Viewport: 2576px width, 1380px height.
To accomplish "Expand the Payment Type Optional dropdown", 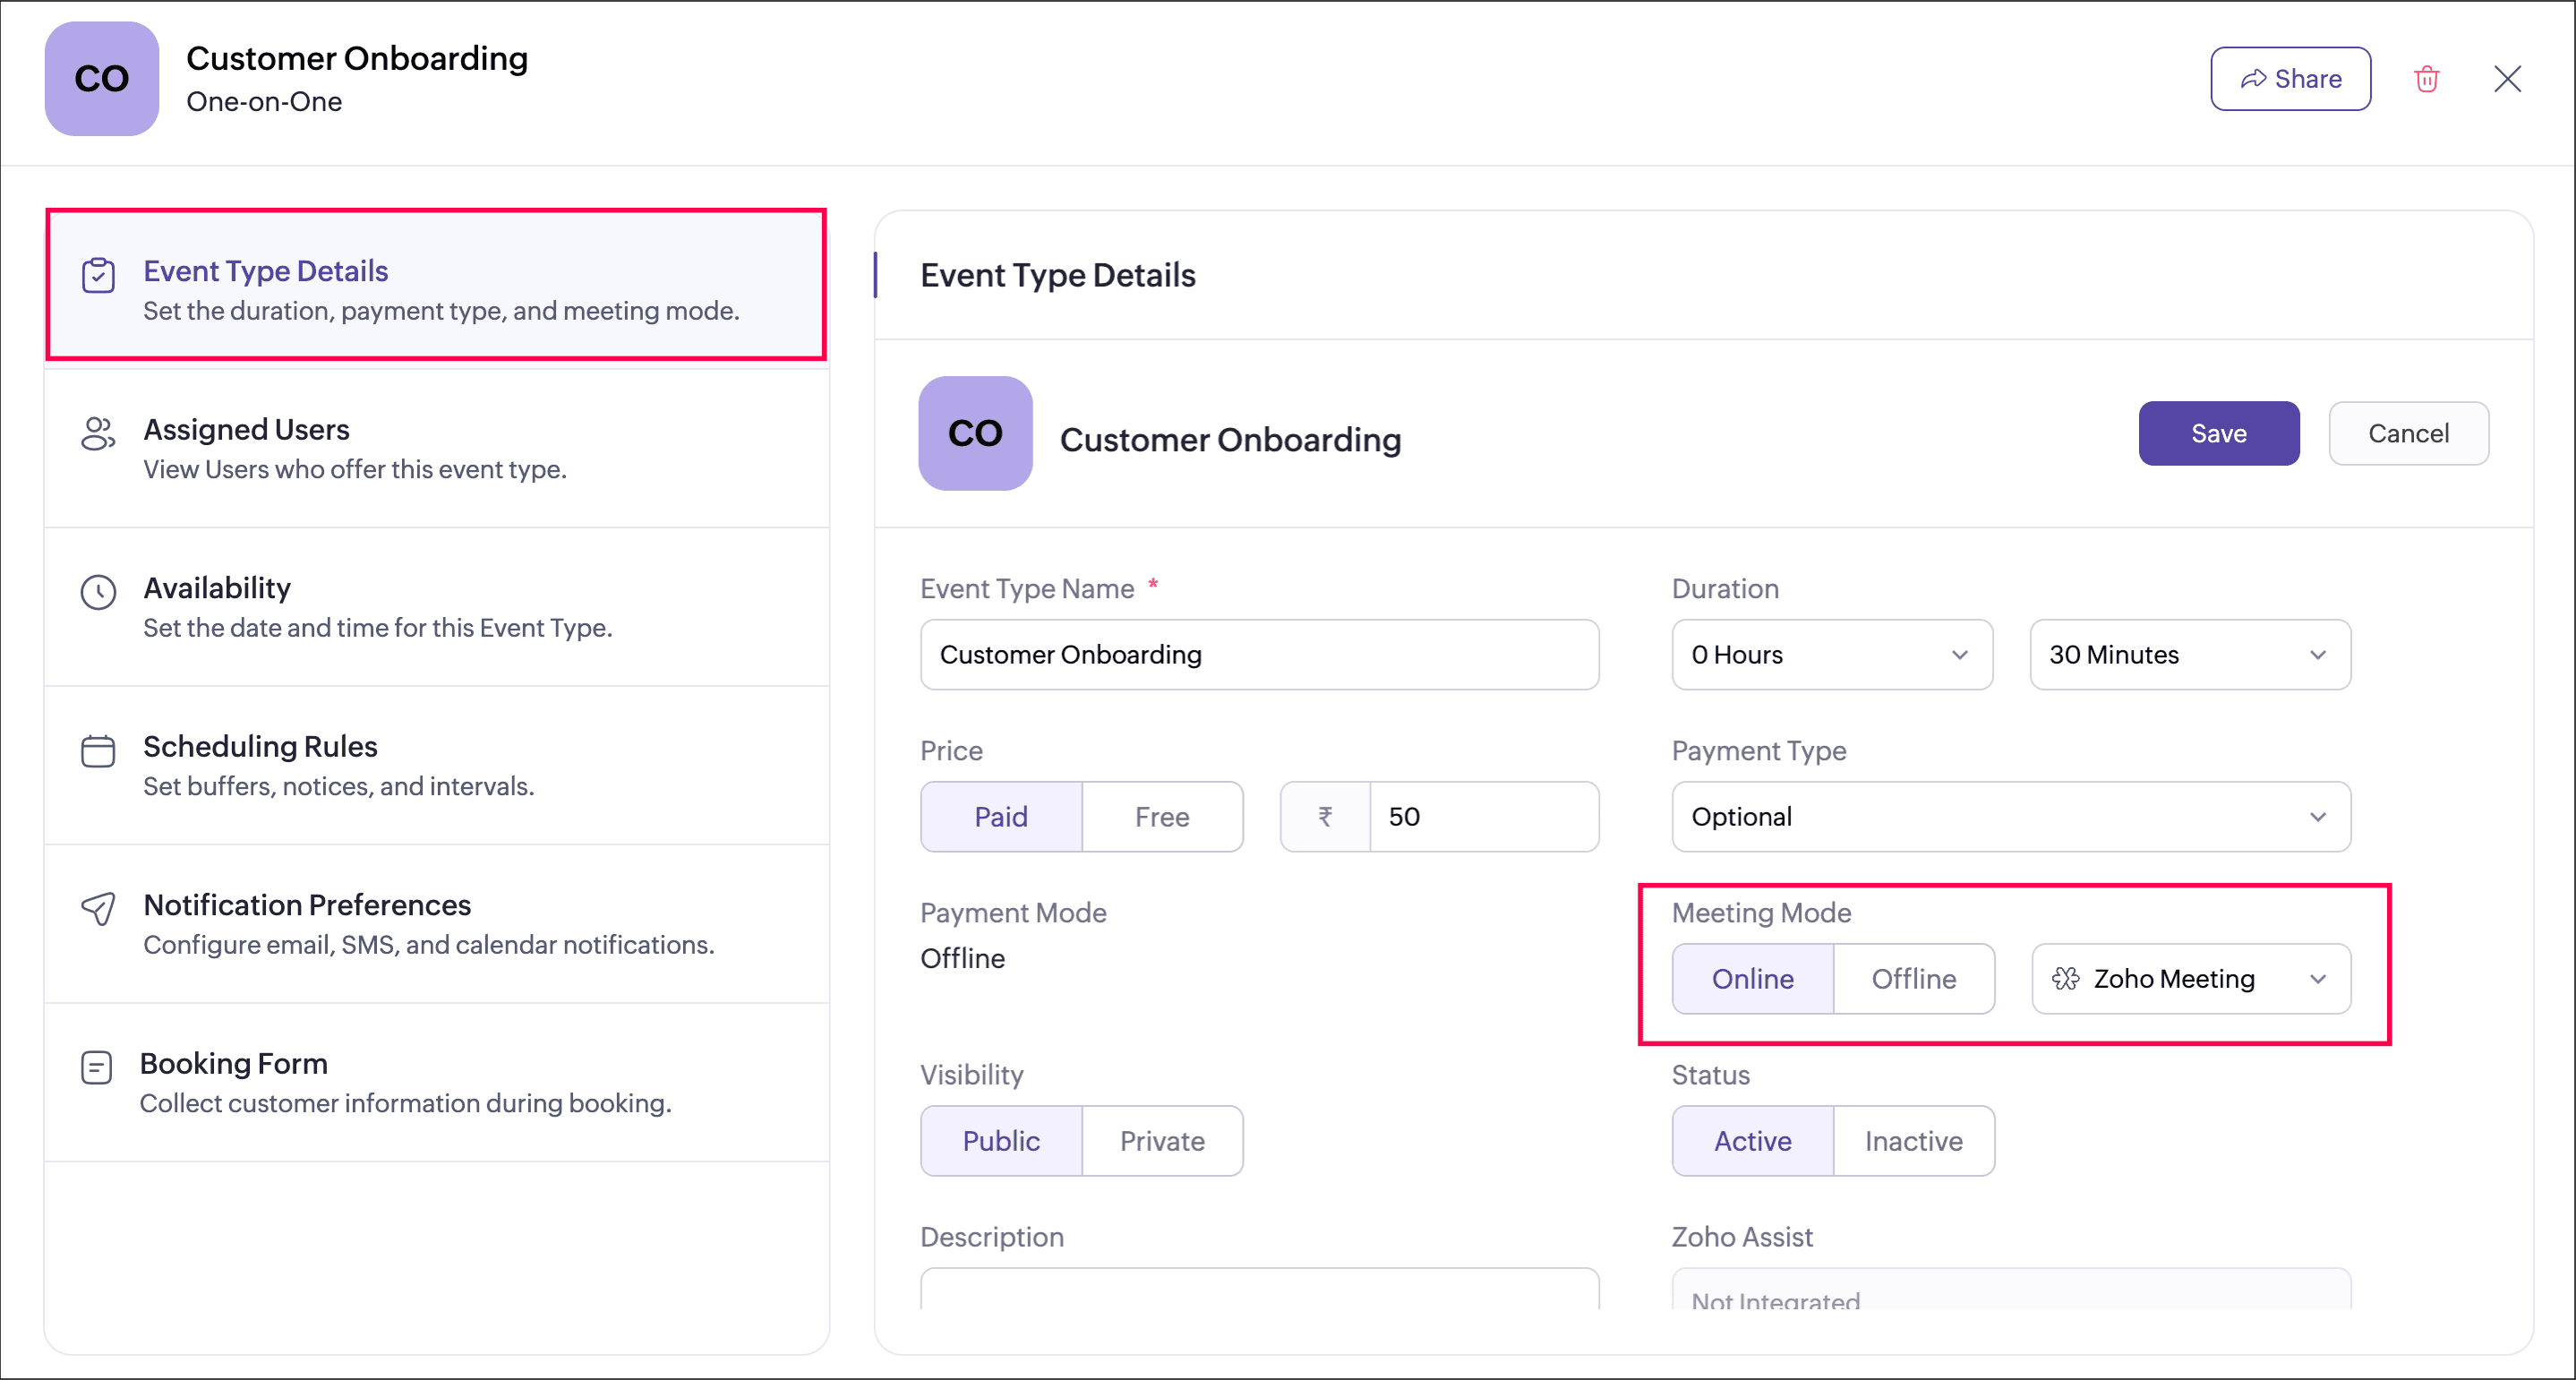I will 2010,816.
